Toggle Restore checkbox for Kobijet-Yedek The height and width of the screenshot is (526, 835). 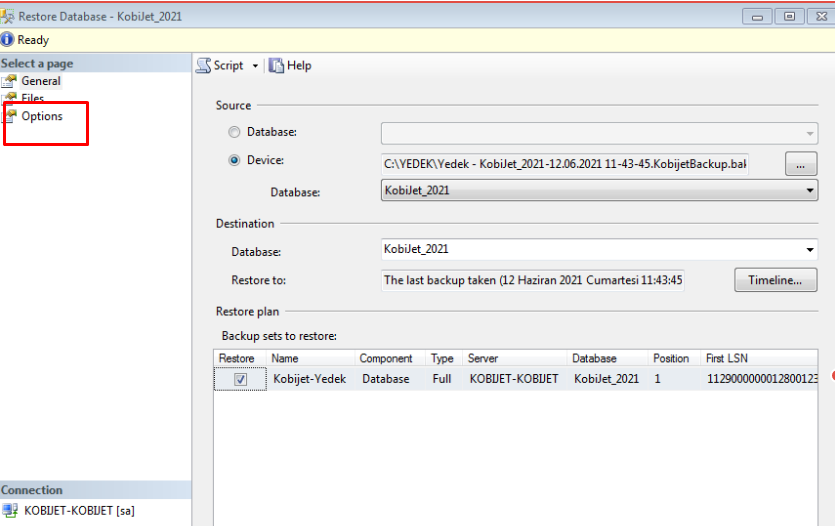coord(240,379)
